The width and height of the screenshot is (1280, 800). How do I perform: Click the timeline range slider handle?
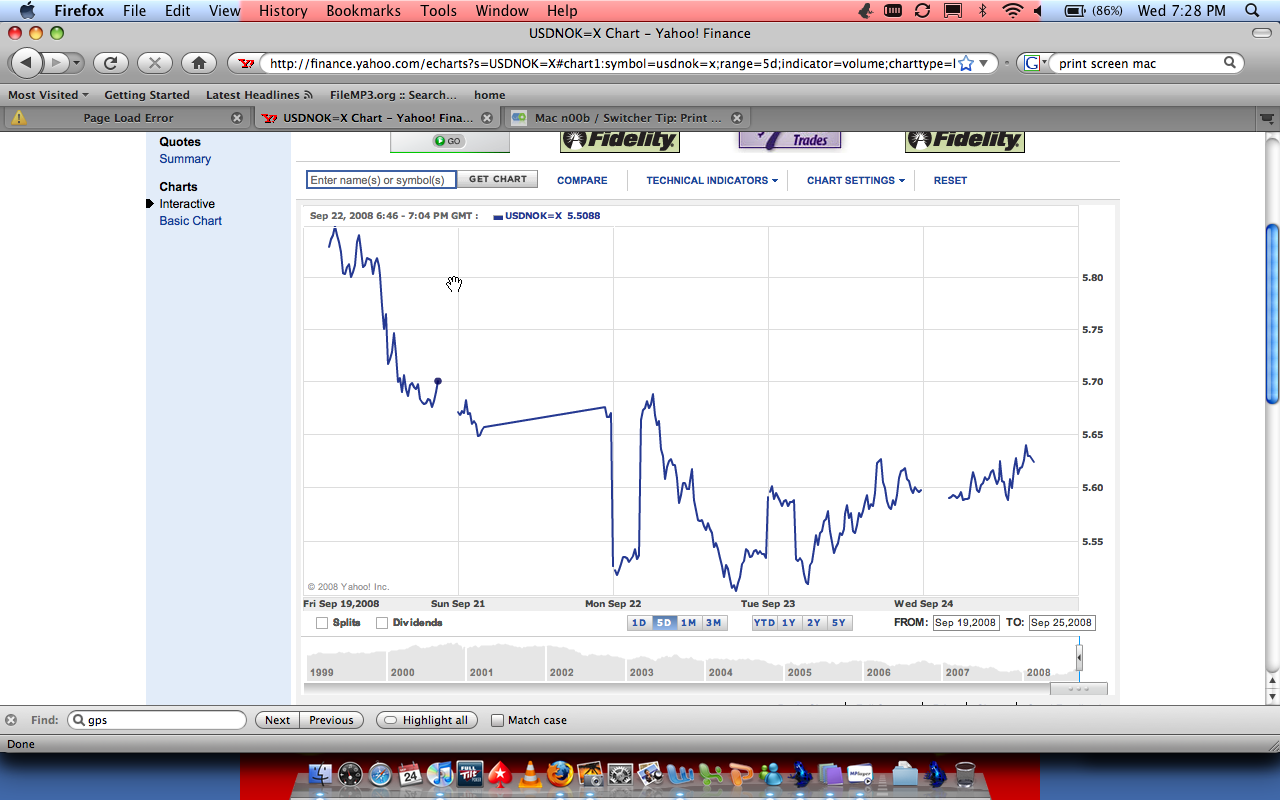[1079, 657]
